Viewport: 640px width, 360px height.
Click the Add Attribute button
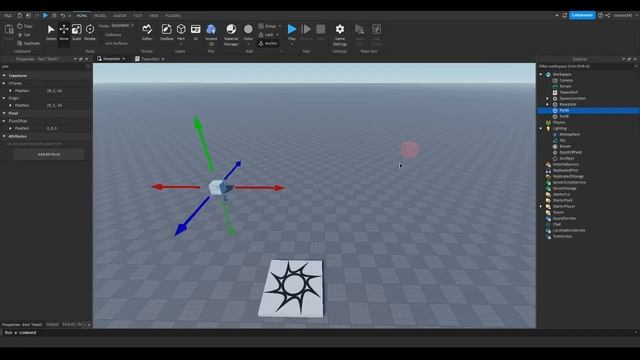[x=49, y=154]
